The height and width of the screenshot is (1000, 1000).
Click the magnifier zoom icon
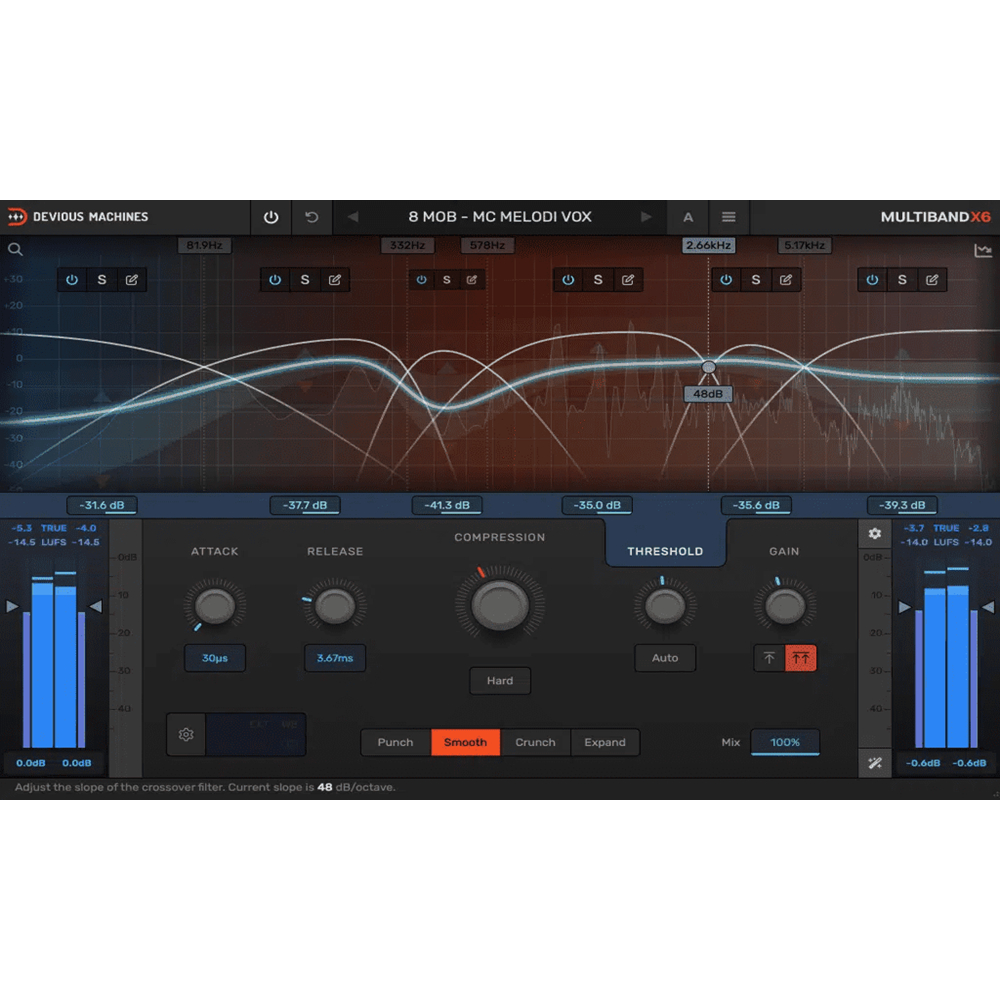pyautogui.click(x=15, y=250)
